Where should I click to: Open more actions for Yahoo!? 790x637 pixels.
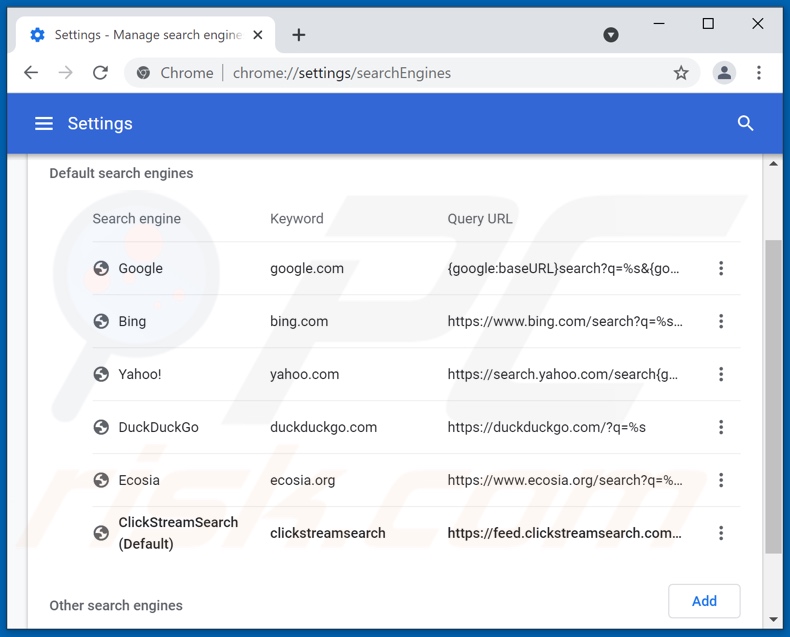[721, 374]
